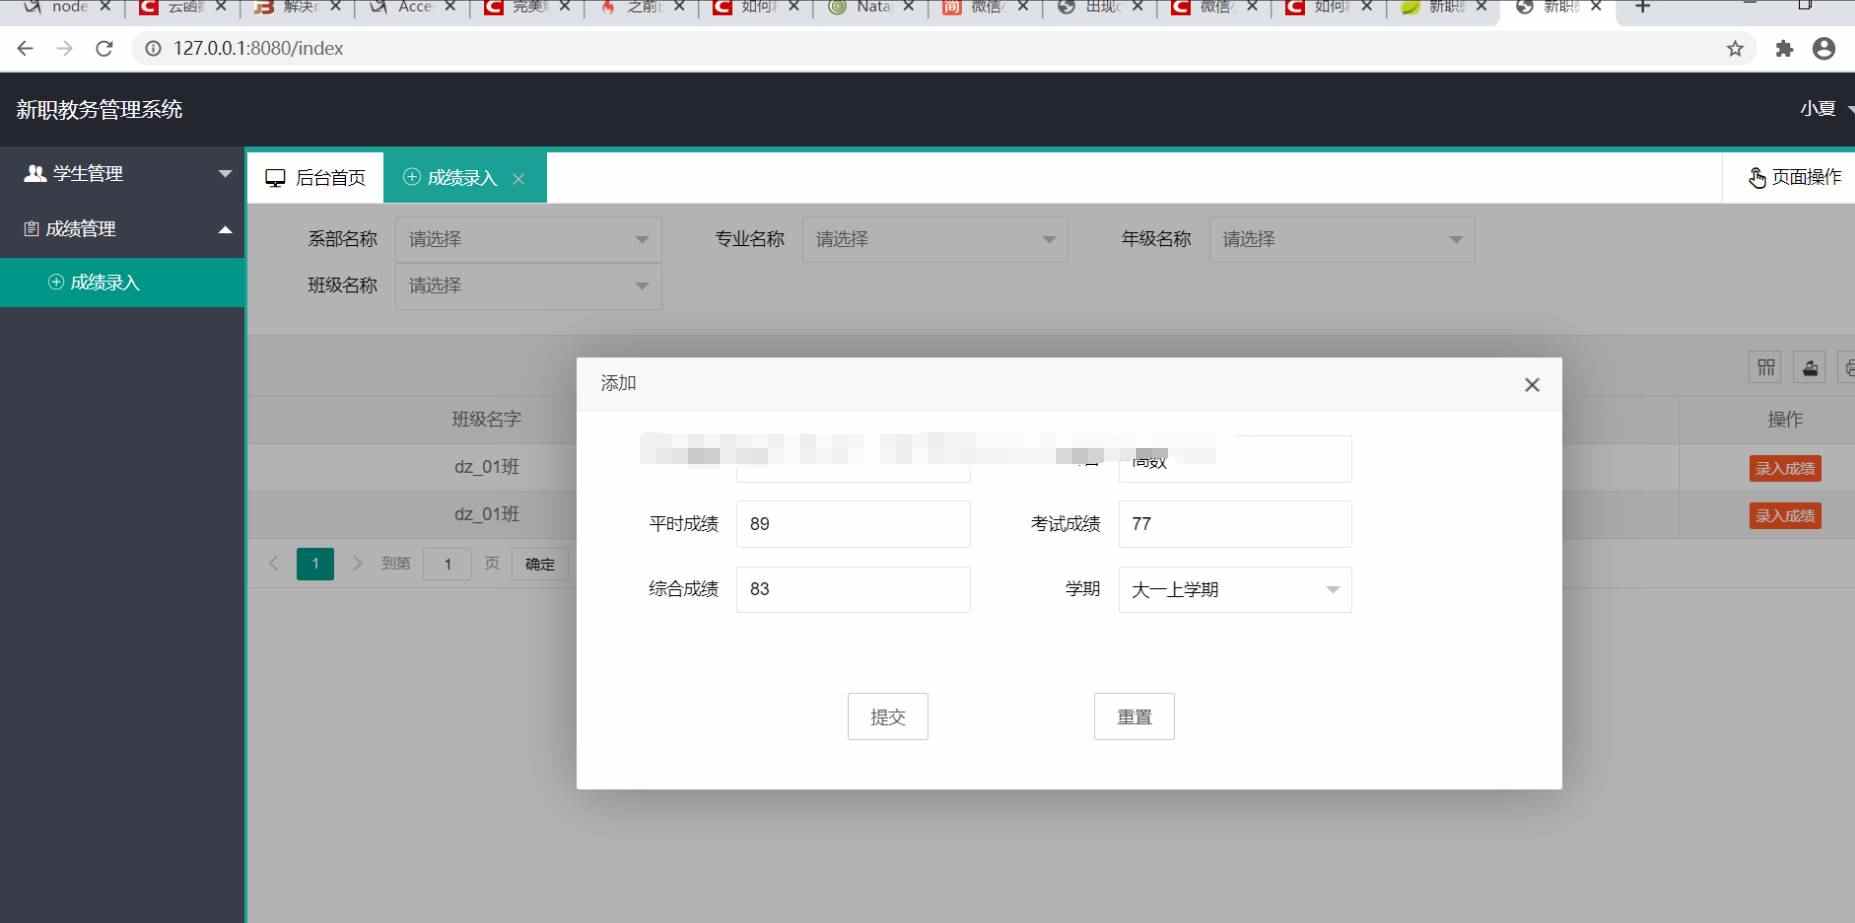Image resolution: width=1855 pixels, height=923 pixels.
Task: Select second row dz_01班 cell
Action: (x=486, y=514)
